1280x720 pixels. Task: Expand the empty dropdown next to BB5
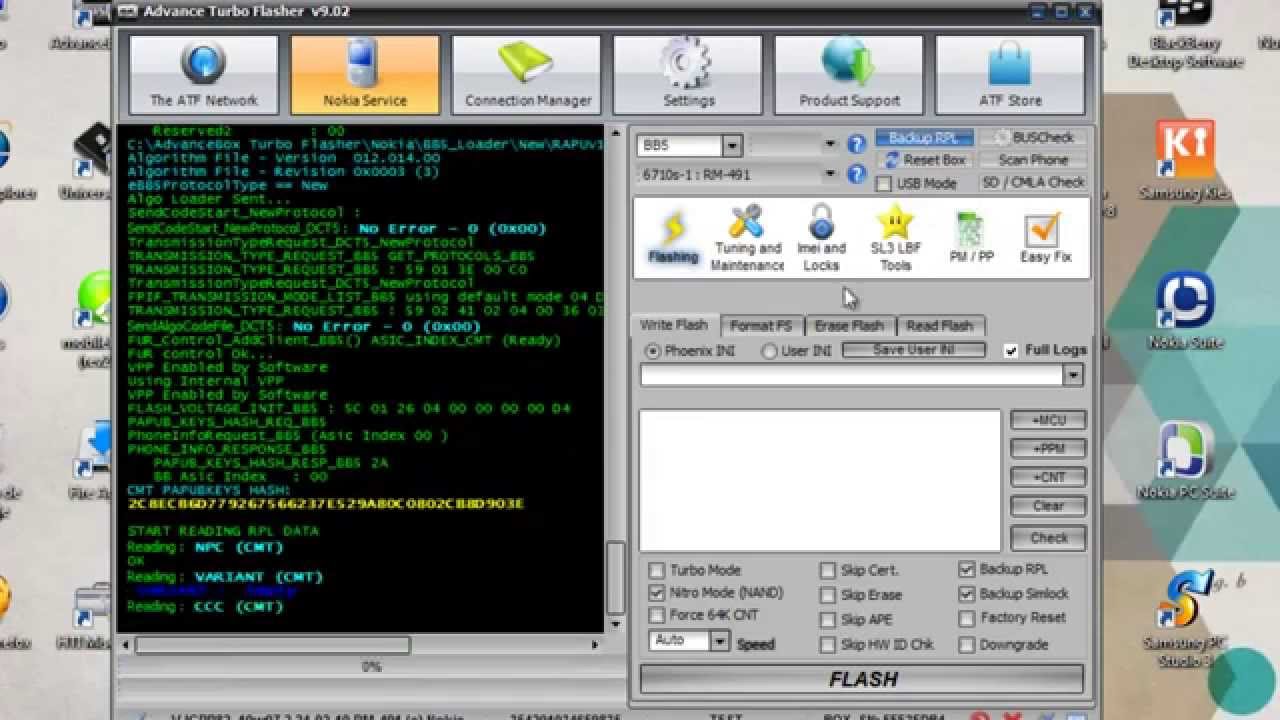tap(830, 146)
